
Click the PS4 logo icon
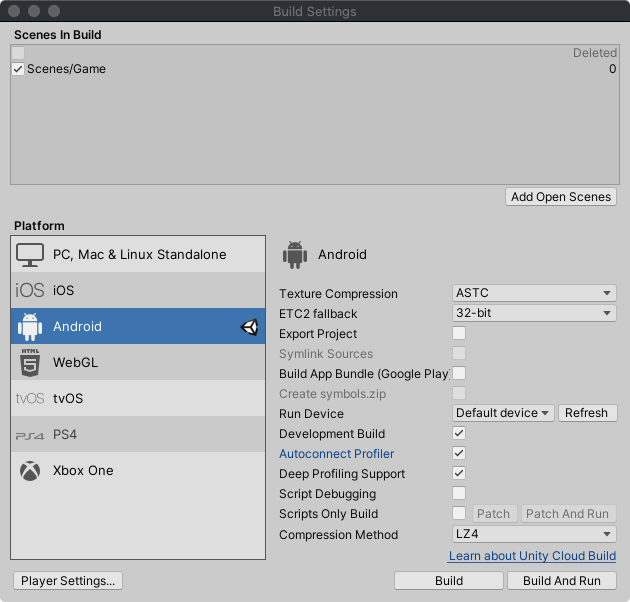click(x=30, y=436)
